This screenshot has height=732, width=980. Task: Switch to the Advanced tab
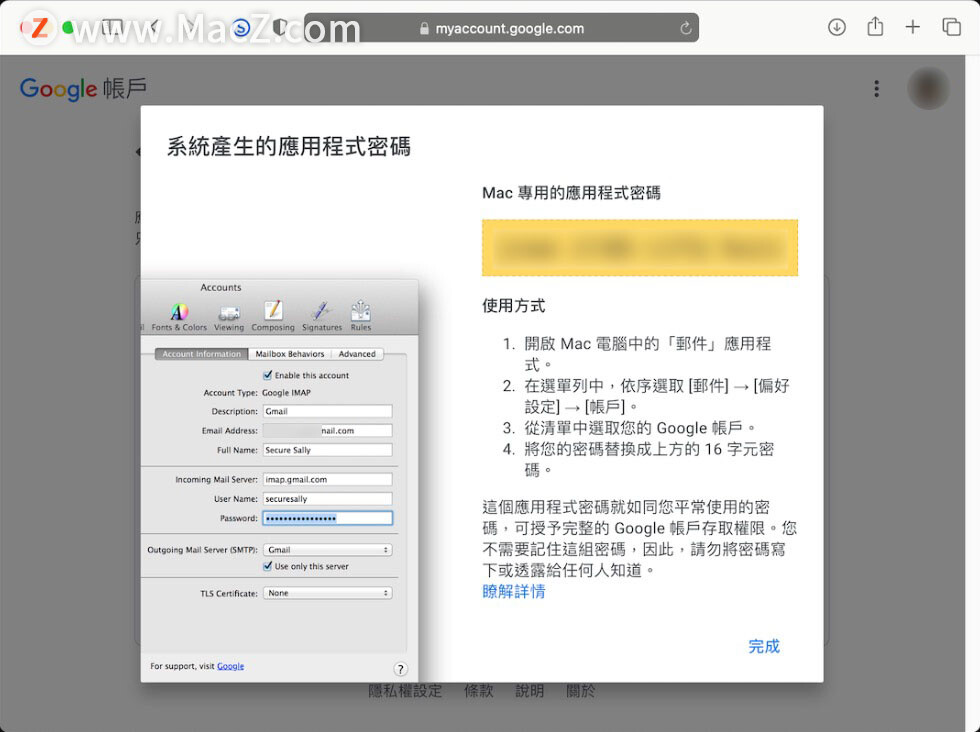pos(357,354)
